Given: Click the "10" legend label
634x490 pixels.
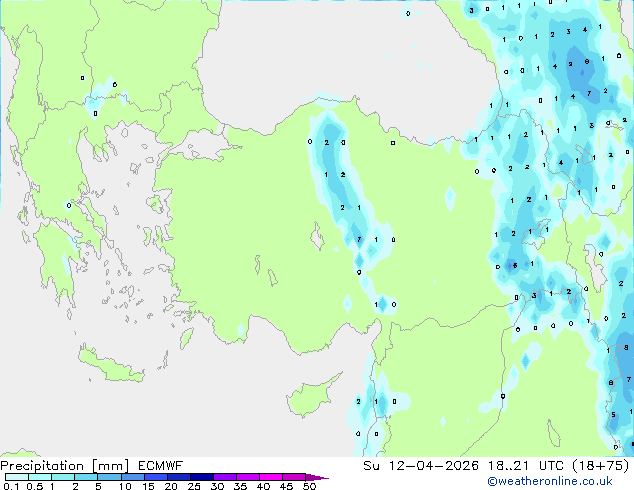Looking at the screenshot, I should (125, 486).
